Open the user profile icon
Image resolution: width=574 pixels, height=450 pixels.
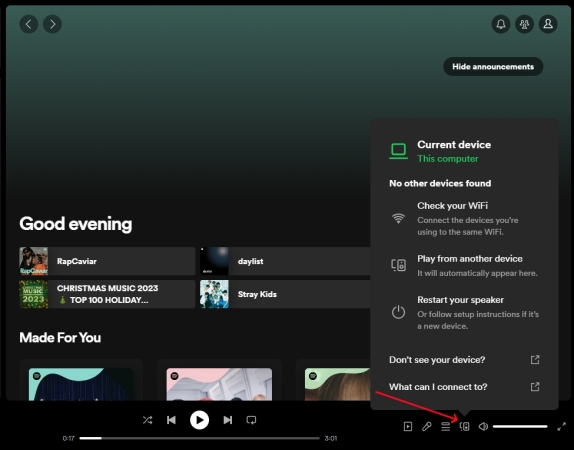(x=548, y=24)
